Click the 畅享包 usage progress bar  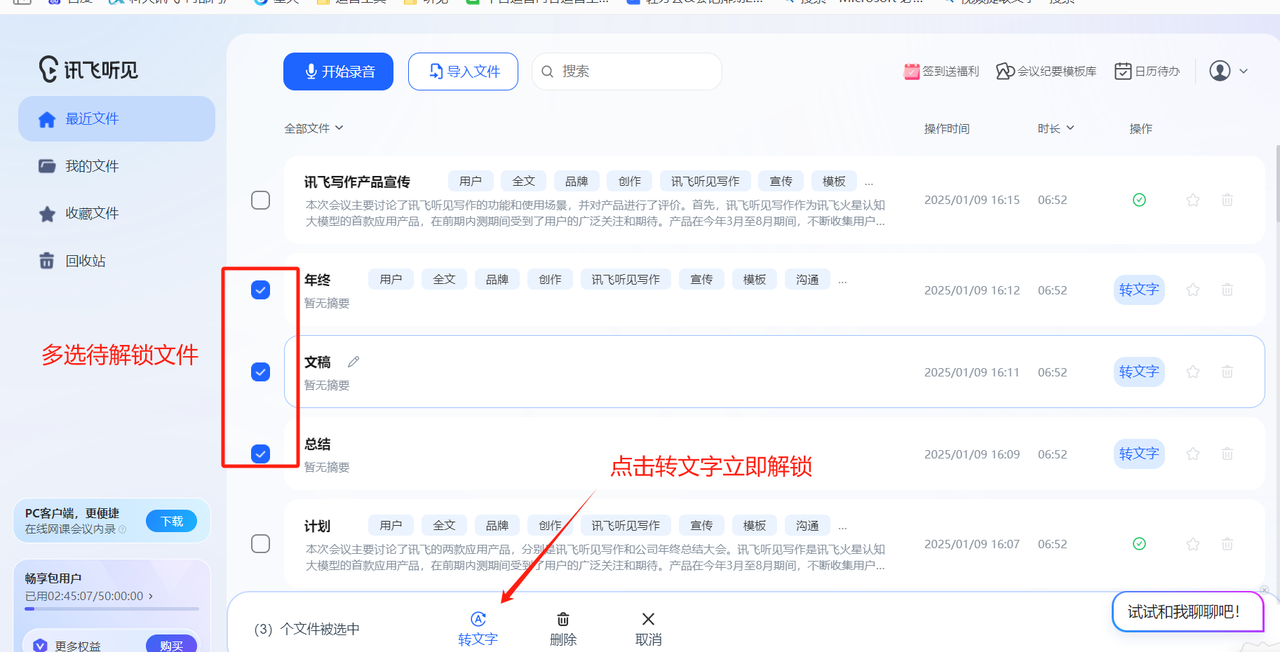click(x=112, y=608)
